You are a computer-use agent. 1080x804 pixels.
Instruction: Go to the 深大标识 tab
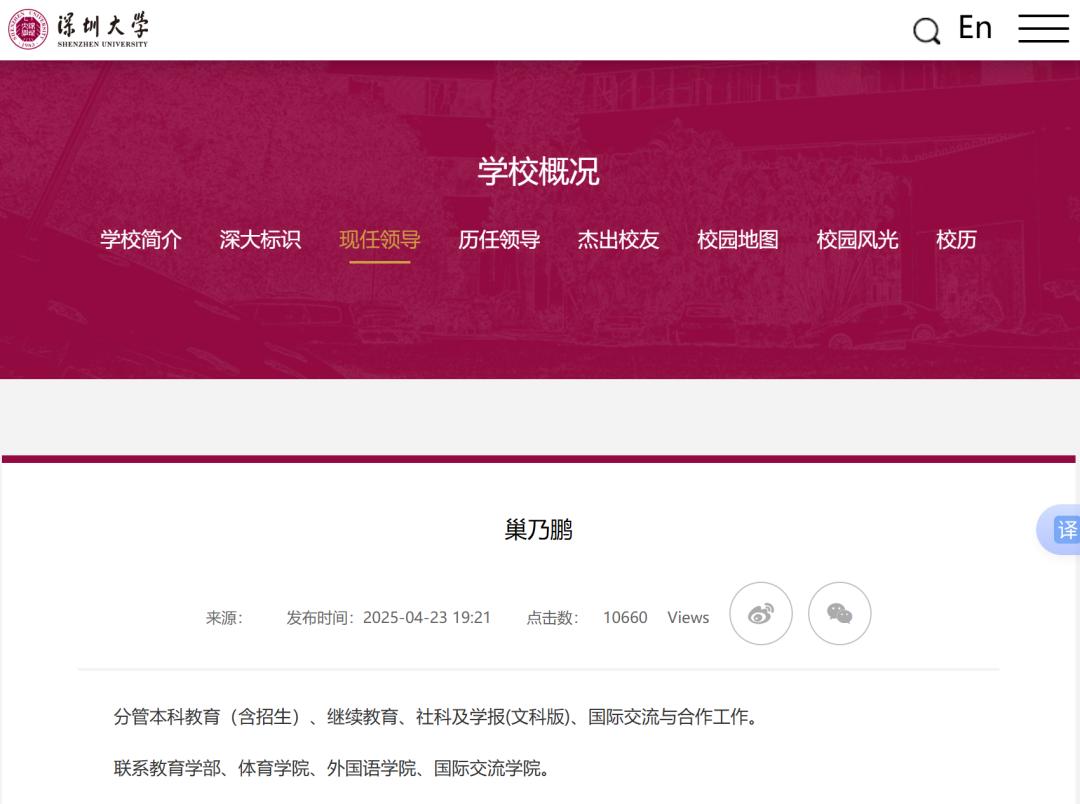click(x=260, y=240)
